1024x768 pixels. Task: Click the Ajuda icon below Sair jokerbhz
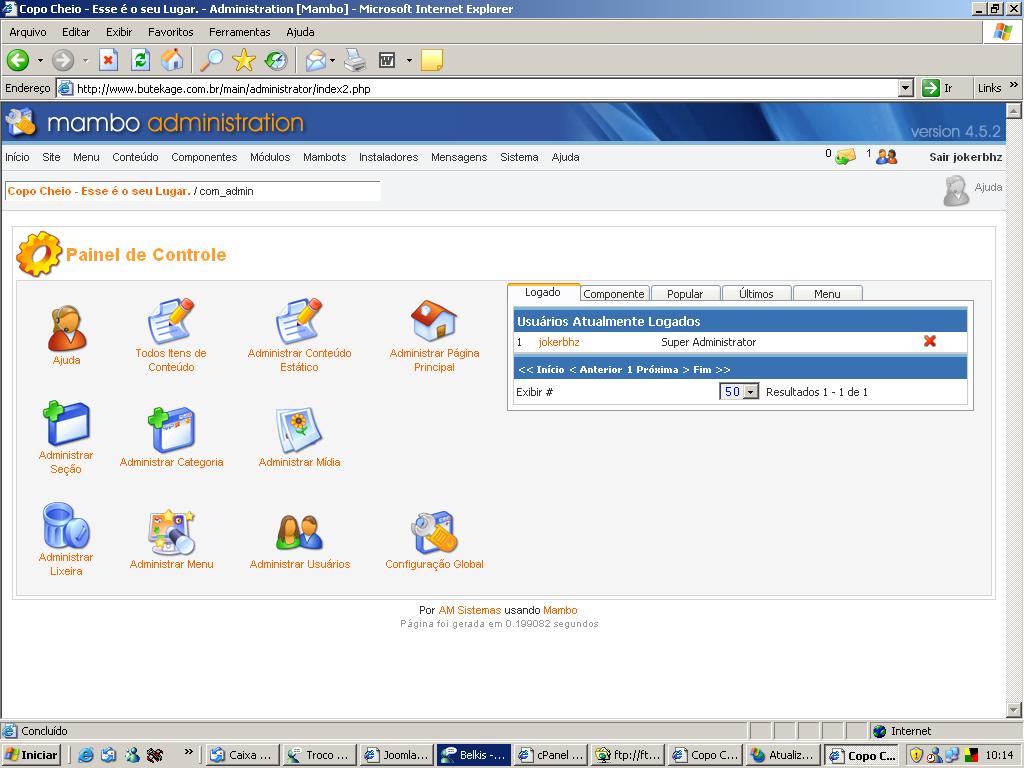[956, 190]
